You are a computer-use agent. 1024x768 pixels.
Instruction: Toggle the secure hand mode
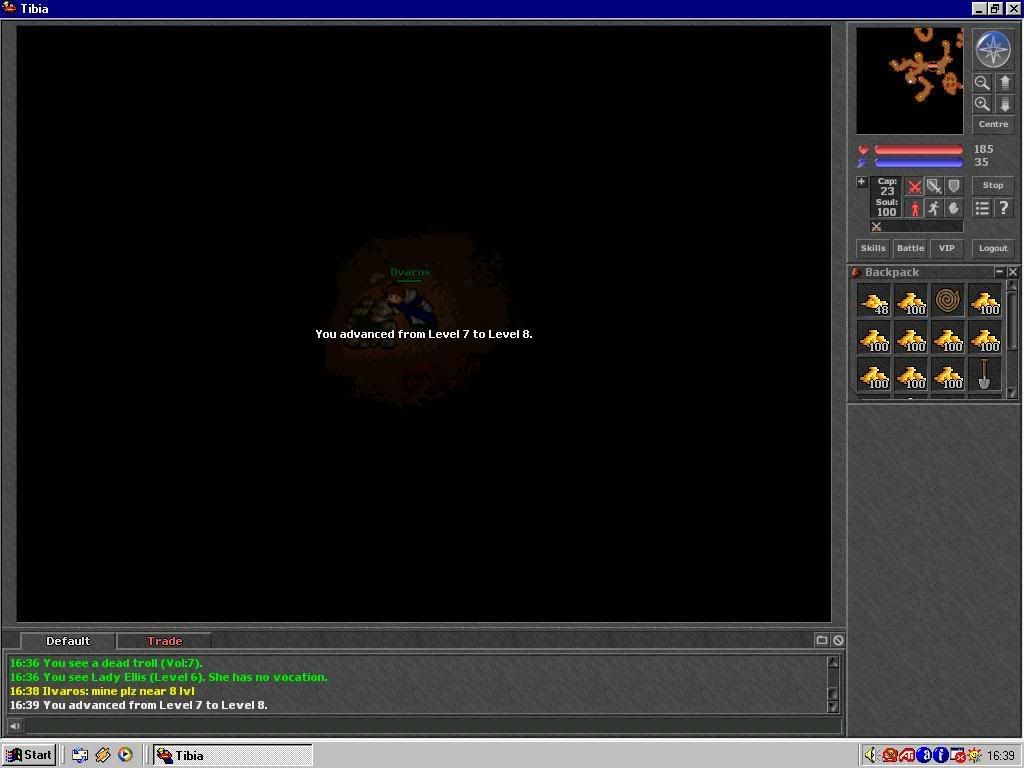click(x=954, y=208)
